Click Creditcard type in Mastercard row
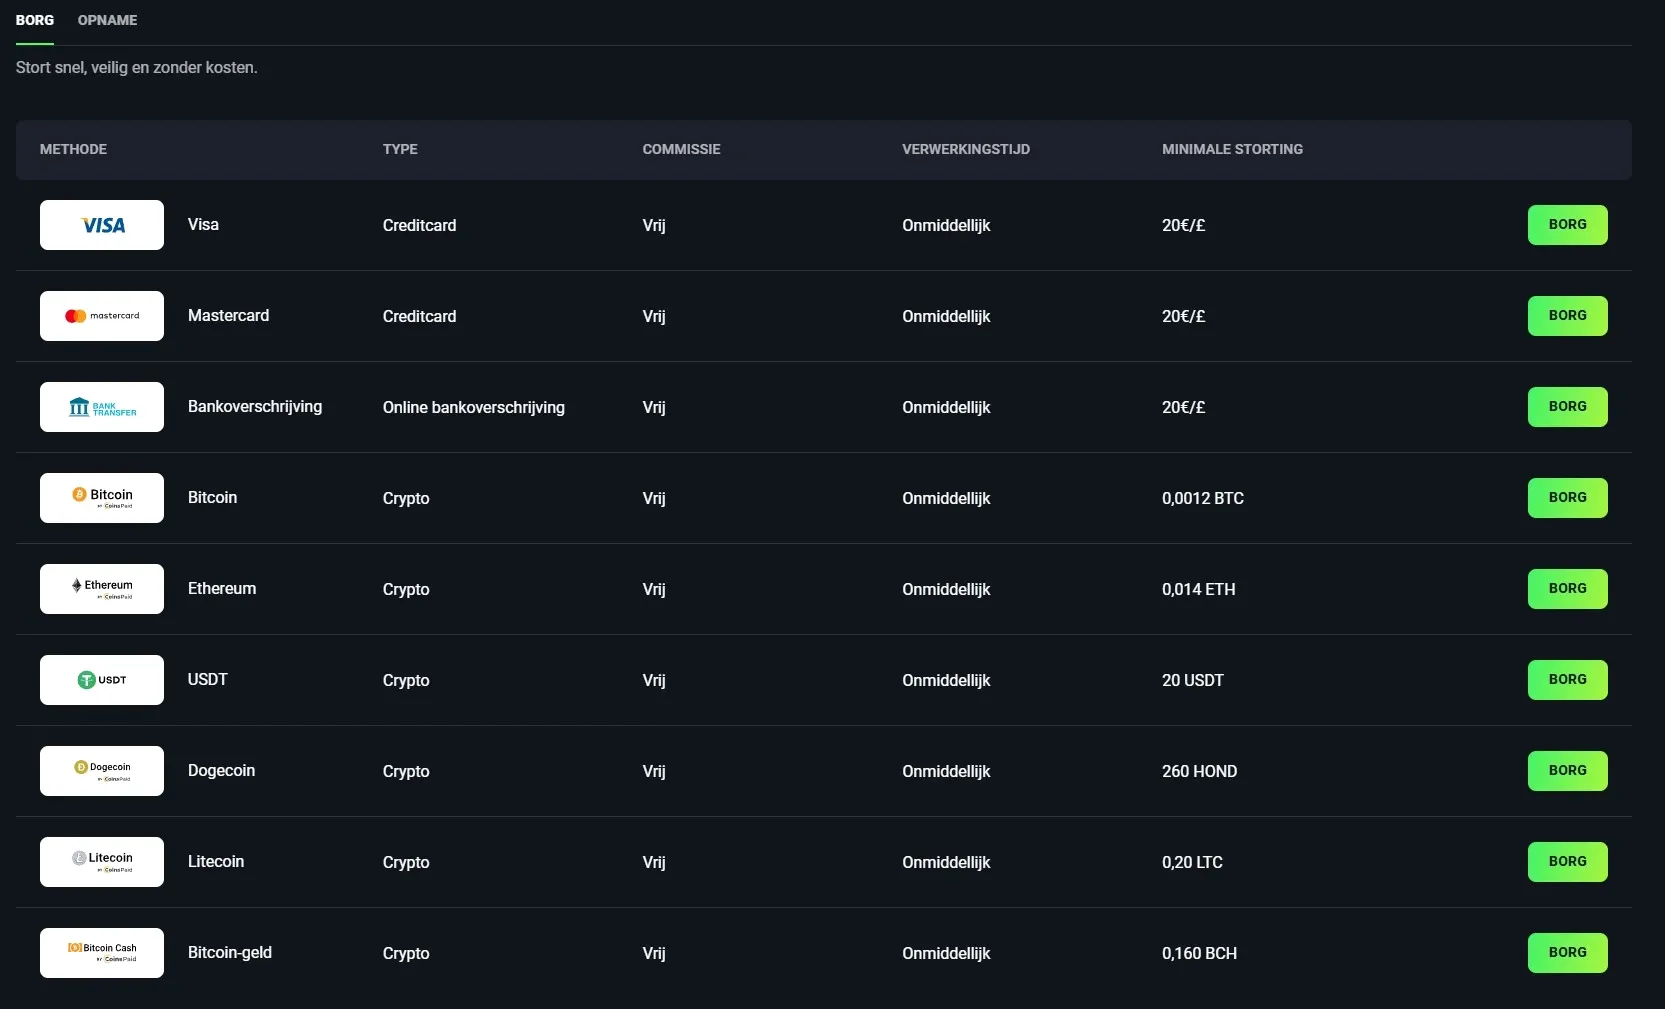1665x1009 pixels. (419, 316)
